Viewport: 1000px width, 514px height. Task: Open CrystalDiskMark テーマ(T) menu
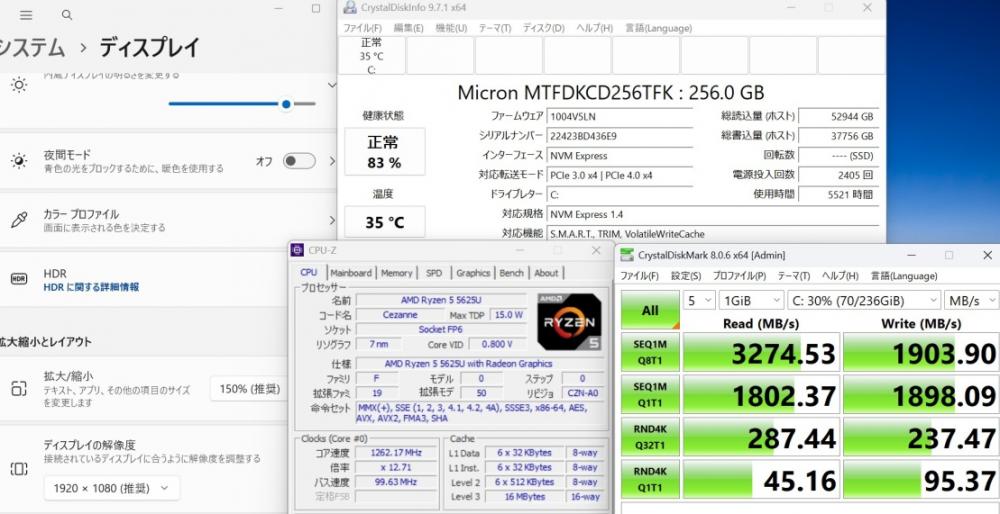pos(793,276)
